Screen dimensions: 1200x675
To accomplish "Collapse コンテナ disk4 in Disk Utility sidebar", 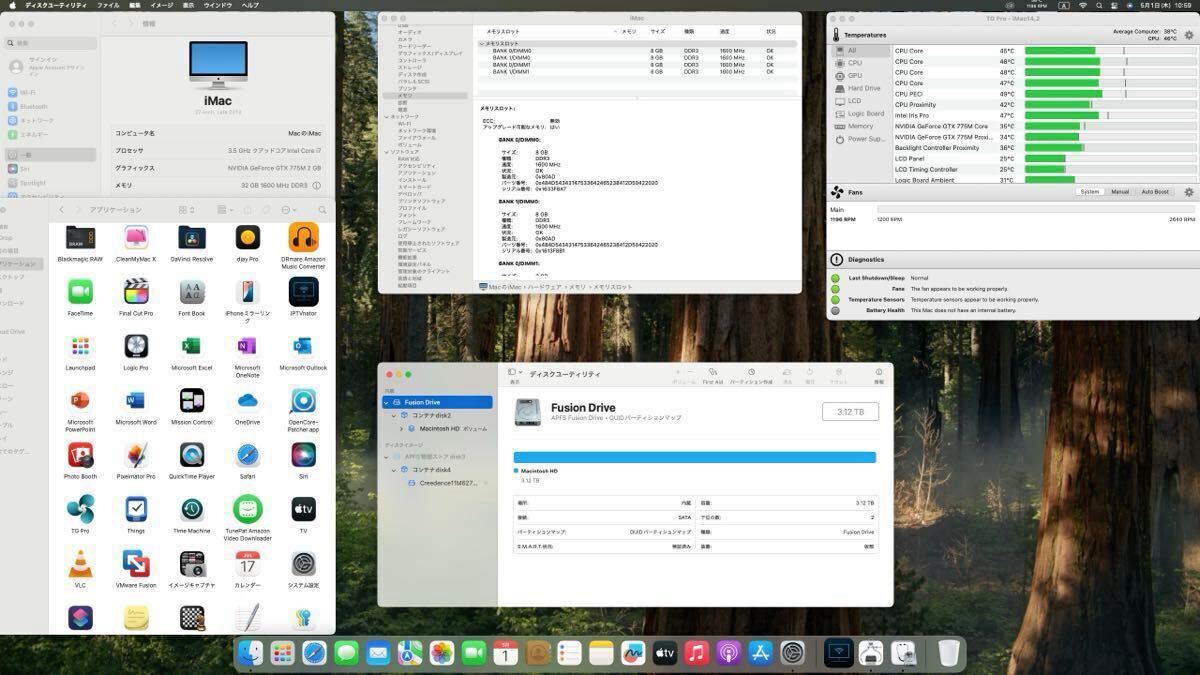I will [394, 469].
